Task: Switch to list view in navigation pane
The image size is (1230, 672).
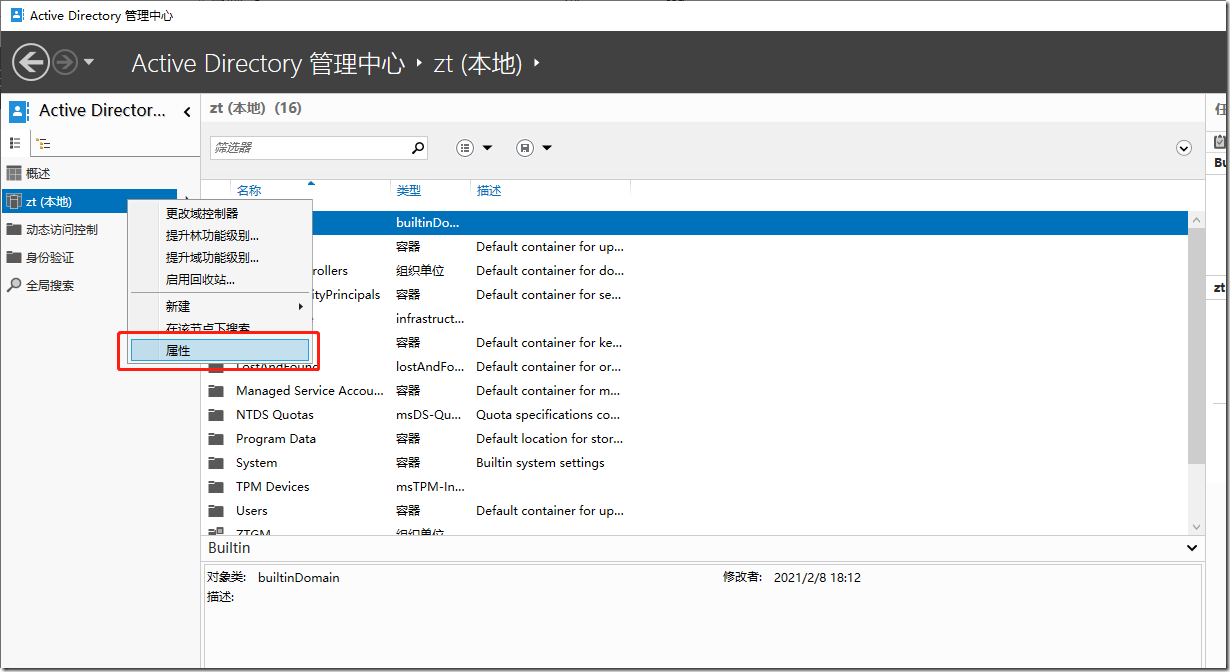Action: [15, 143]
